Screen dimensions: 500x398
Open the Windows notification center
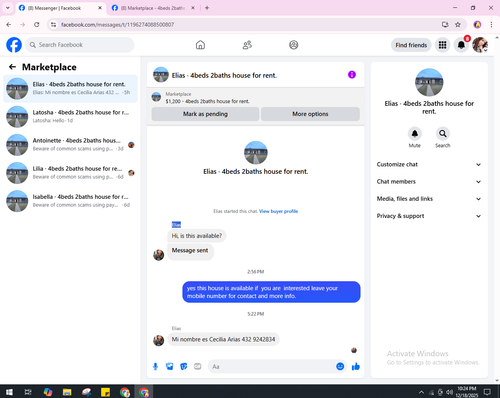click(487, 392)
